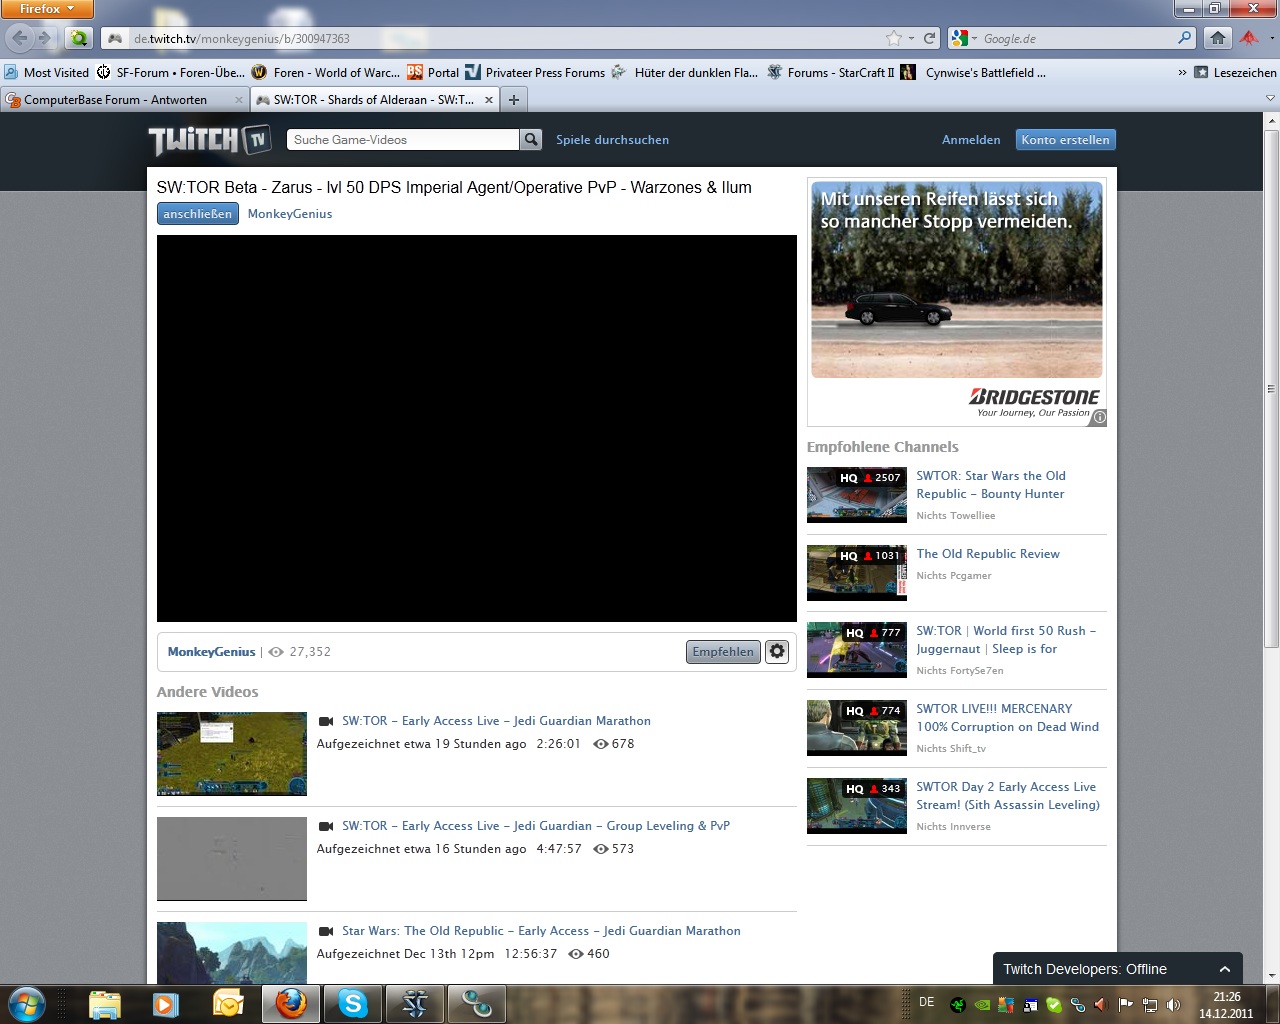Image resolution: width=1280 pixels, height=1024 pixels.
Task: Click the Razer tray icon
Action: pyautogui.click(x=958, y=1005)
